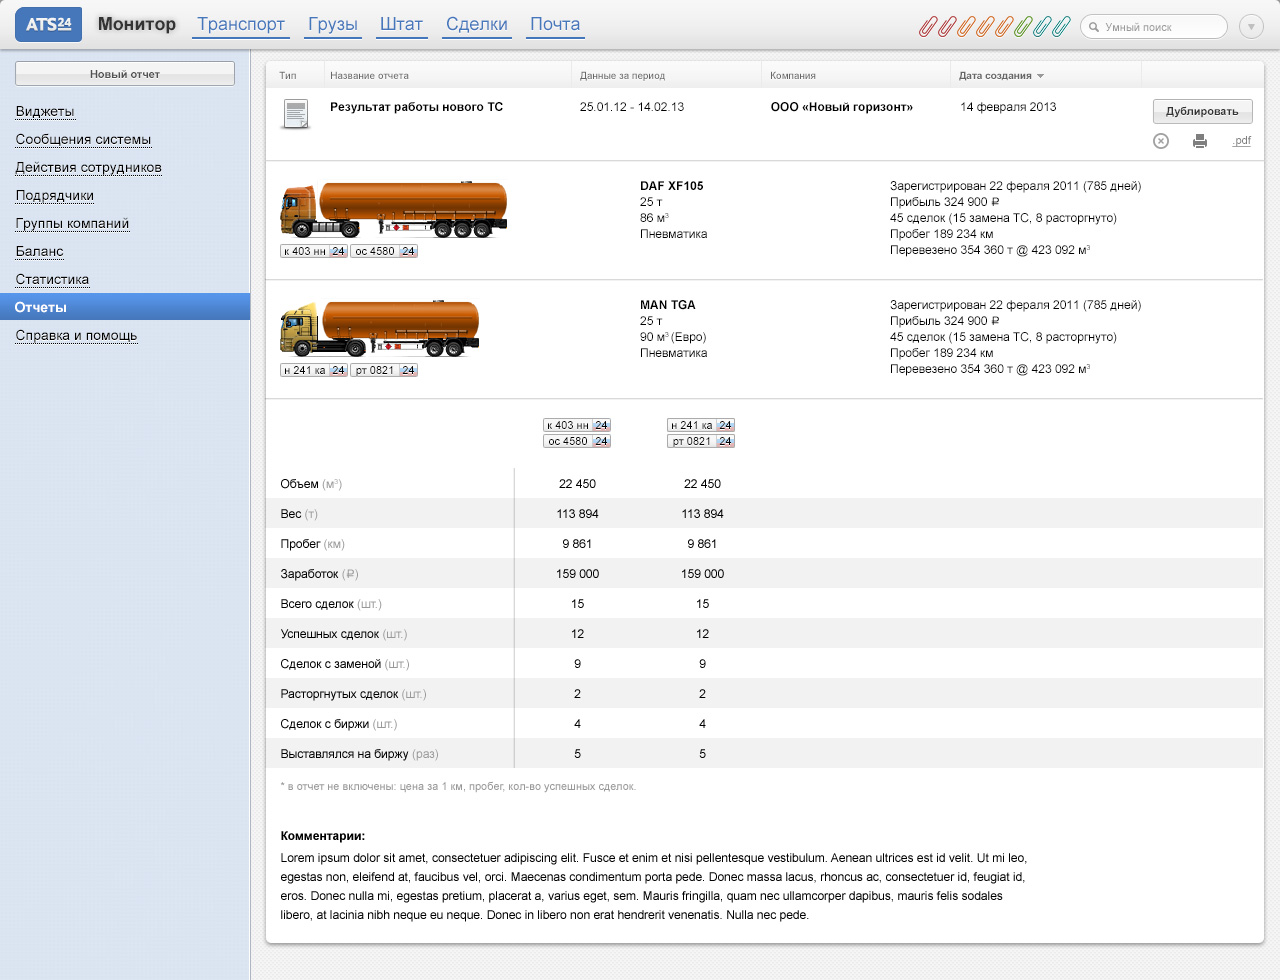Click the MAN TGA truck image
This screenshot has width=1280, height=980.
(x=380, y=329)
